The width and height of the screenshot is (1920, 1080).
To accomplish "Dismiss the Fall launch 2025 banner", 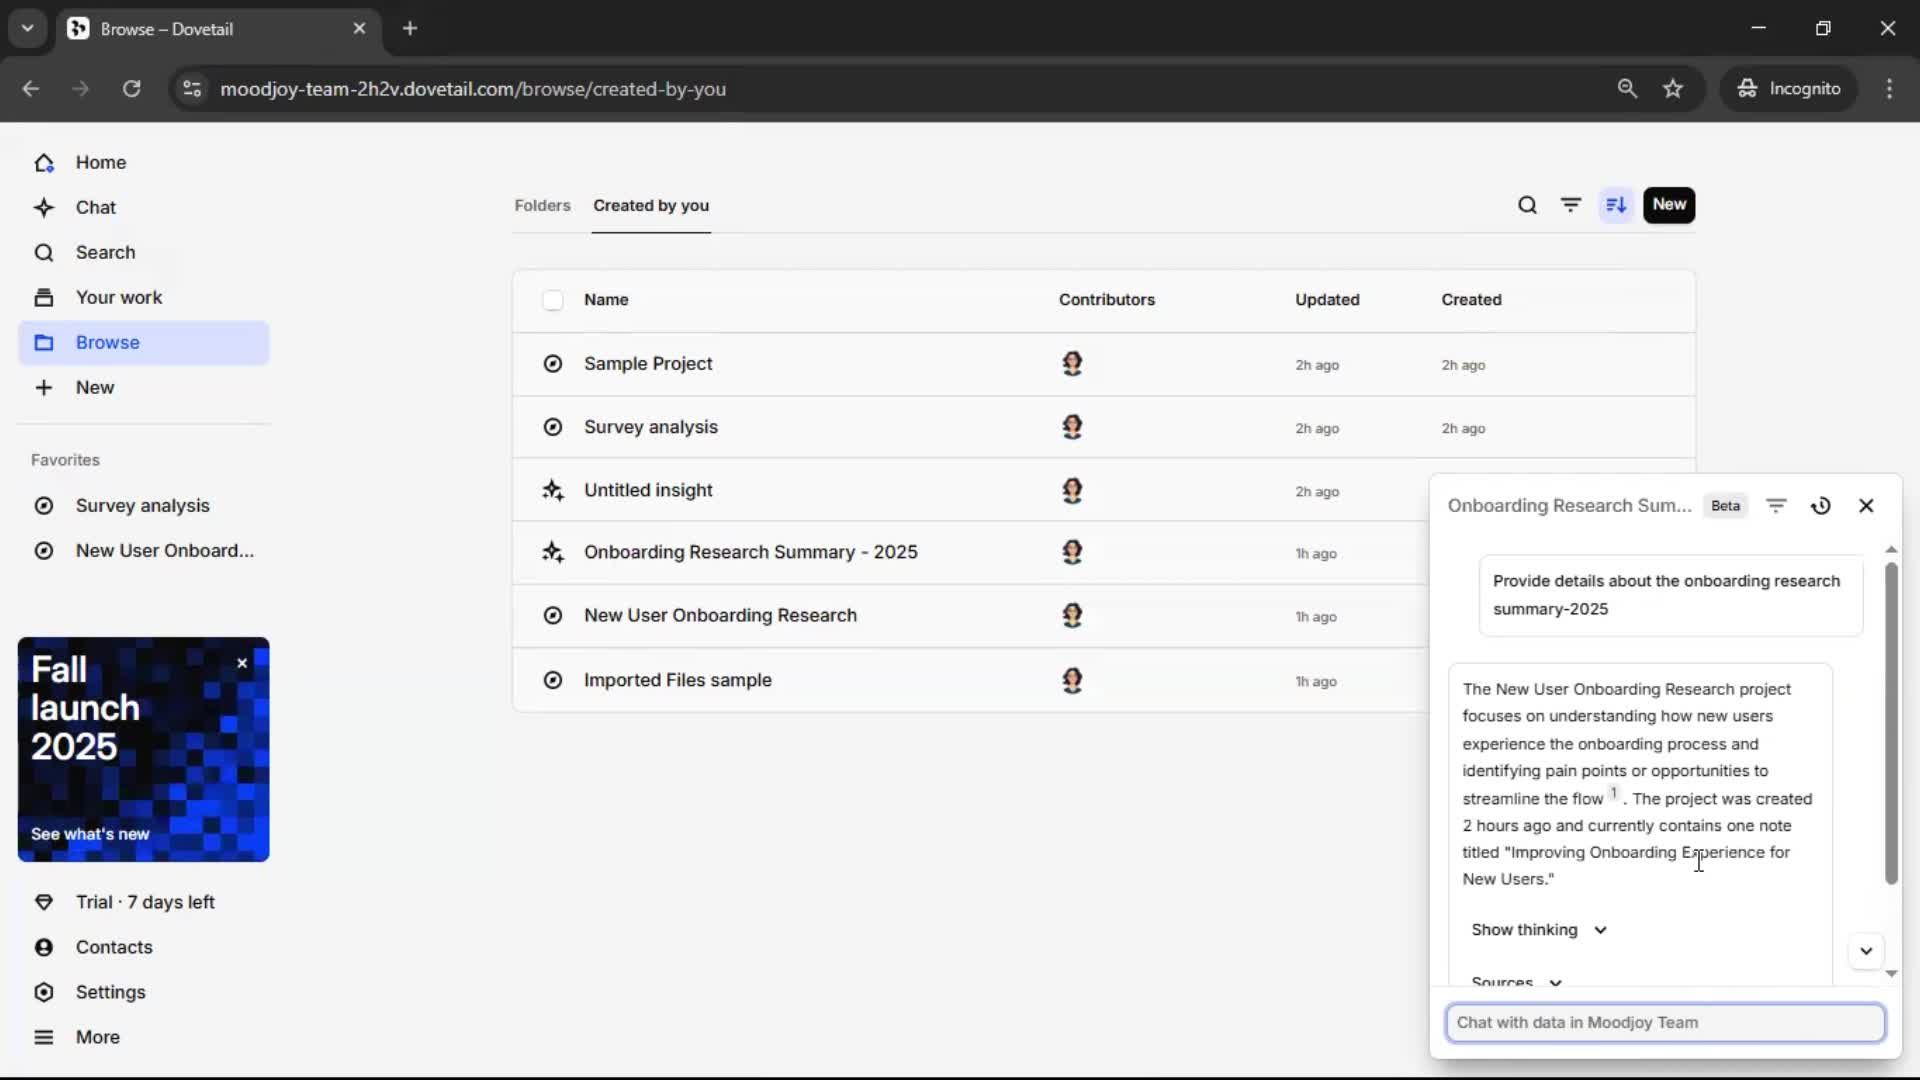I will [x=242, y=663].
